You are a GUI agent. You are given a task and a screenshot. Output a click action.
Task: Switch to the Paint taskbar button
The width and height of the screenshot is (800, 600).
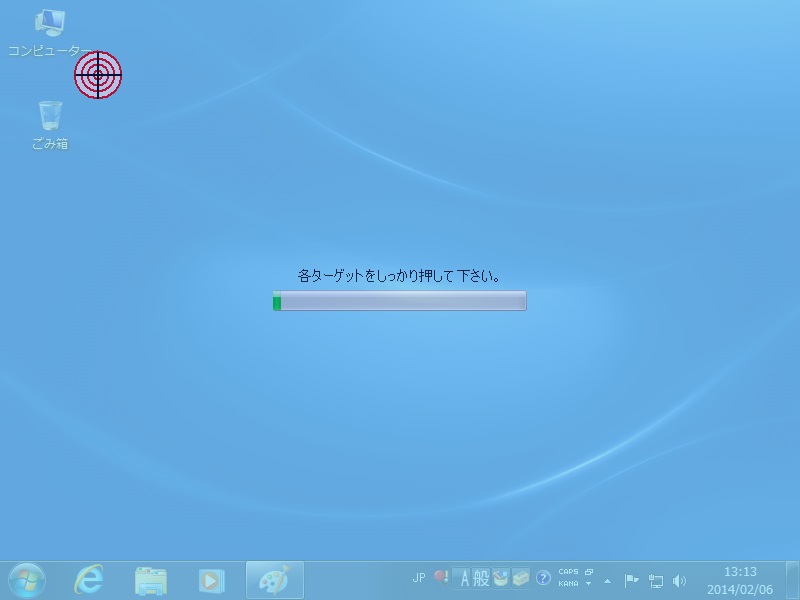(274, 580)
